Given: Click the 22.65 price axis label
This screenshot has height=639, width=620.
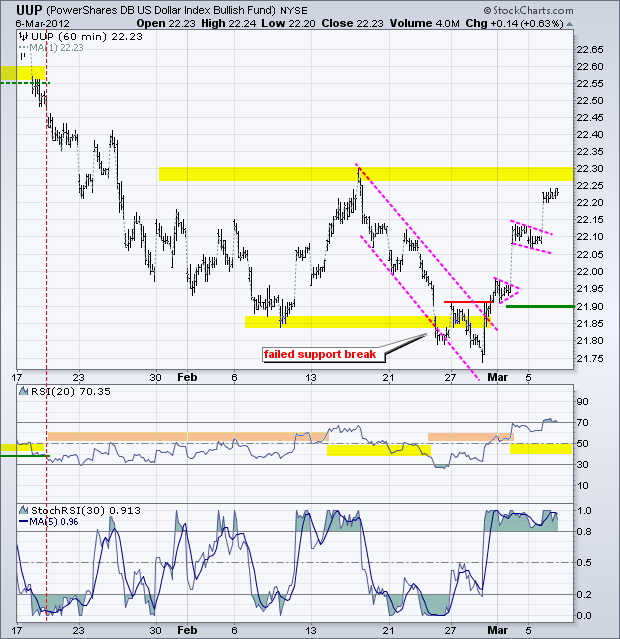Looking at the screenshot, I should [x=589, y=50].
